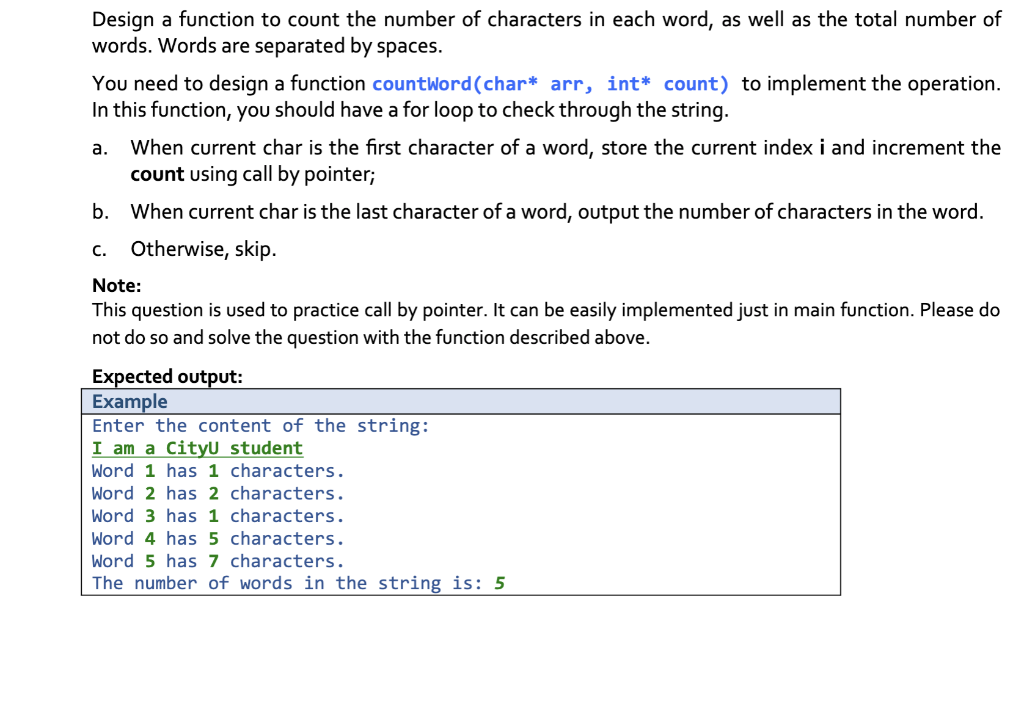The height and width of the screenshot is (701, 1024).
Task: Click list item b about the last character
Action: pos(537,212)
